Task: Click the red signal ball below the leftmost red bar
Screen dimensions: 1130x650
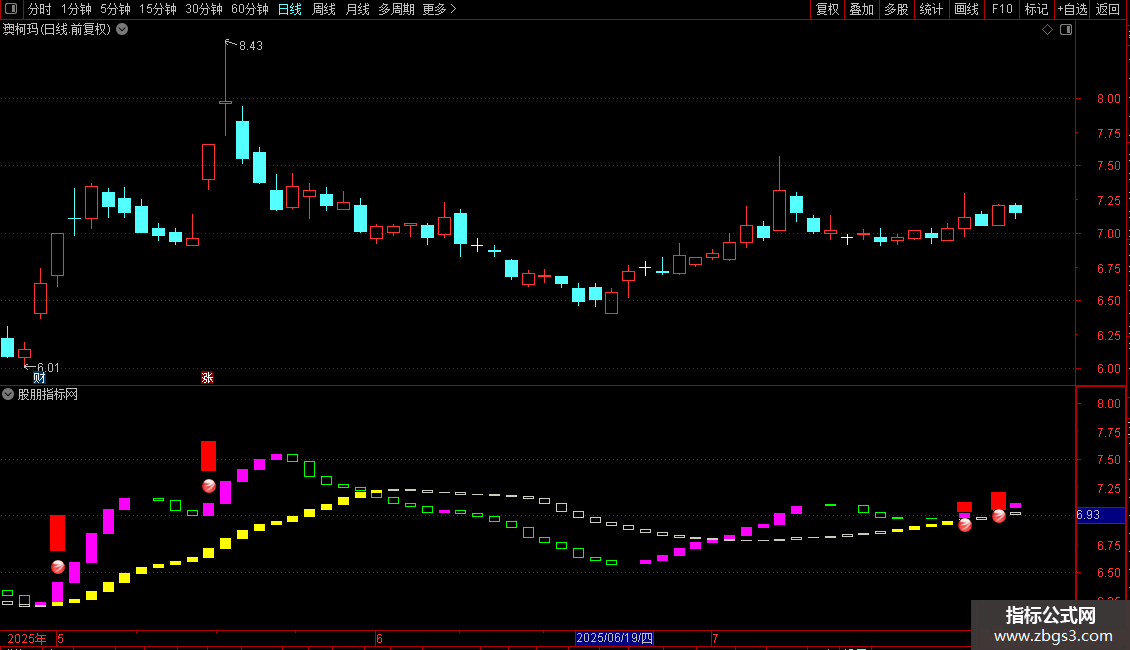Action: click(x=58, y=567)
